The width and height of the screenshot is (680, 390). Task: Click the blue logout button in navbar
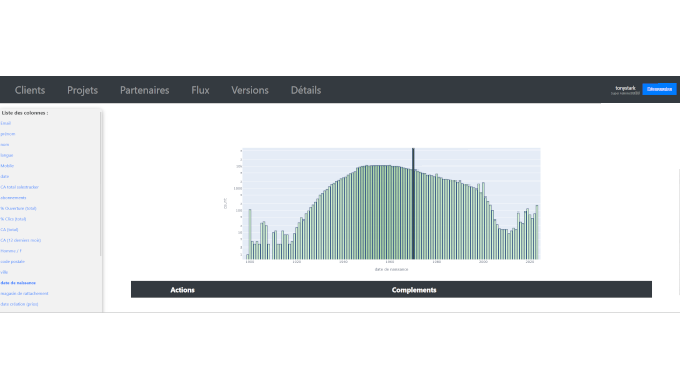tap(659, 89)
